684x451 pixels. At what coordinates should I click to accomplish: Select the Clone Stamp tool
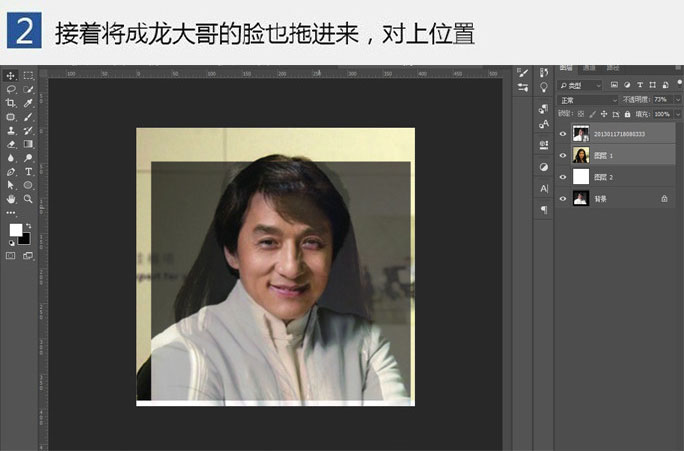(x=11, y=130)
